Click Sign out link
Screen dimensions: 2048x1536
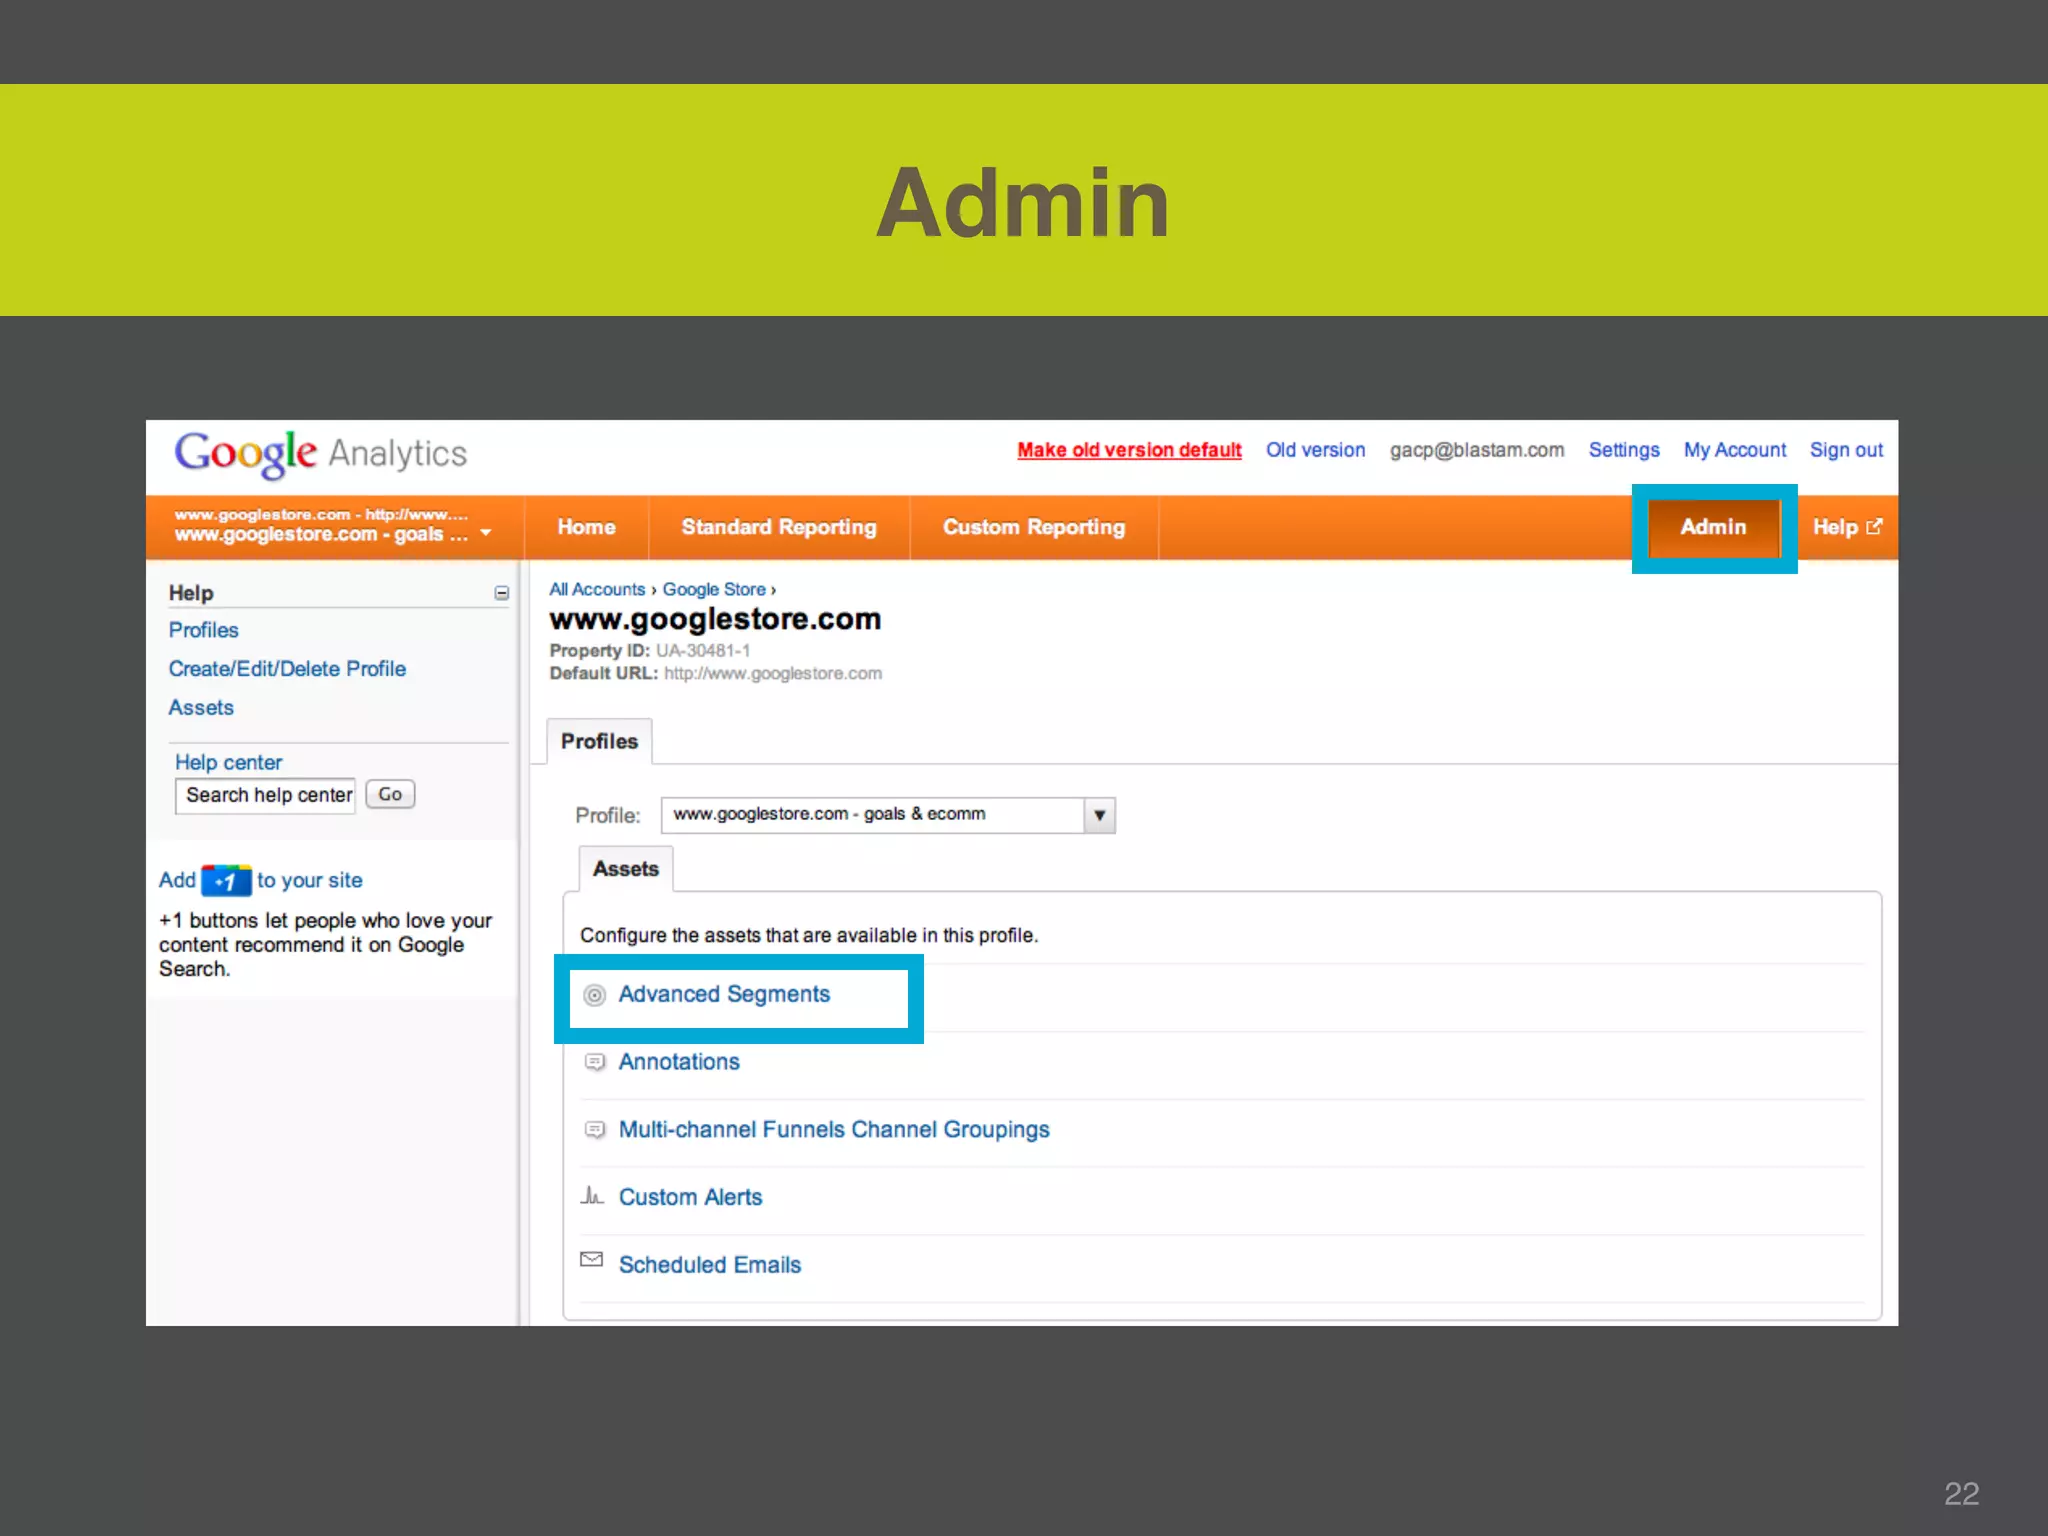point(1846,450)
